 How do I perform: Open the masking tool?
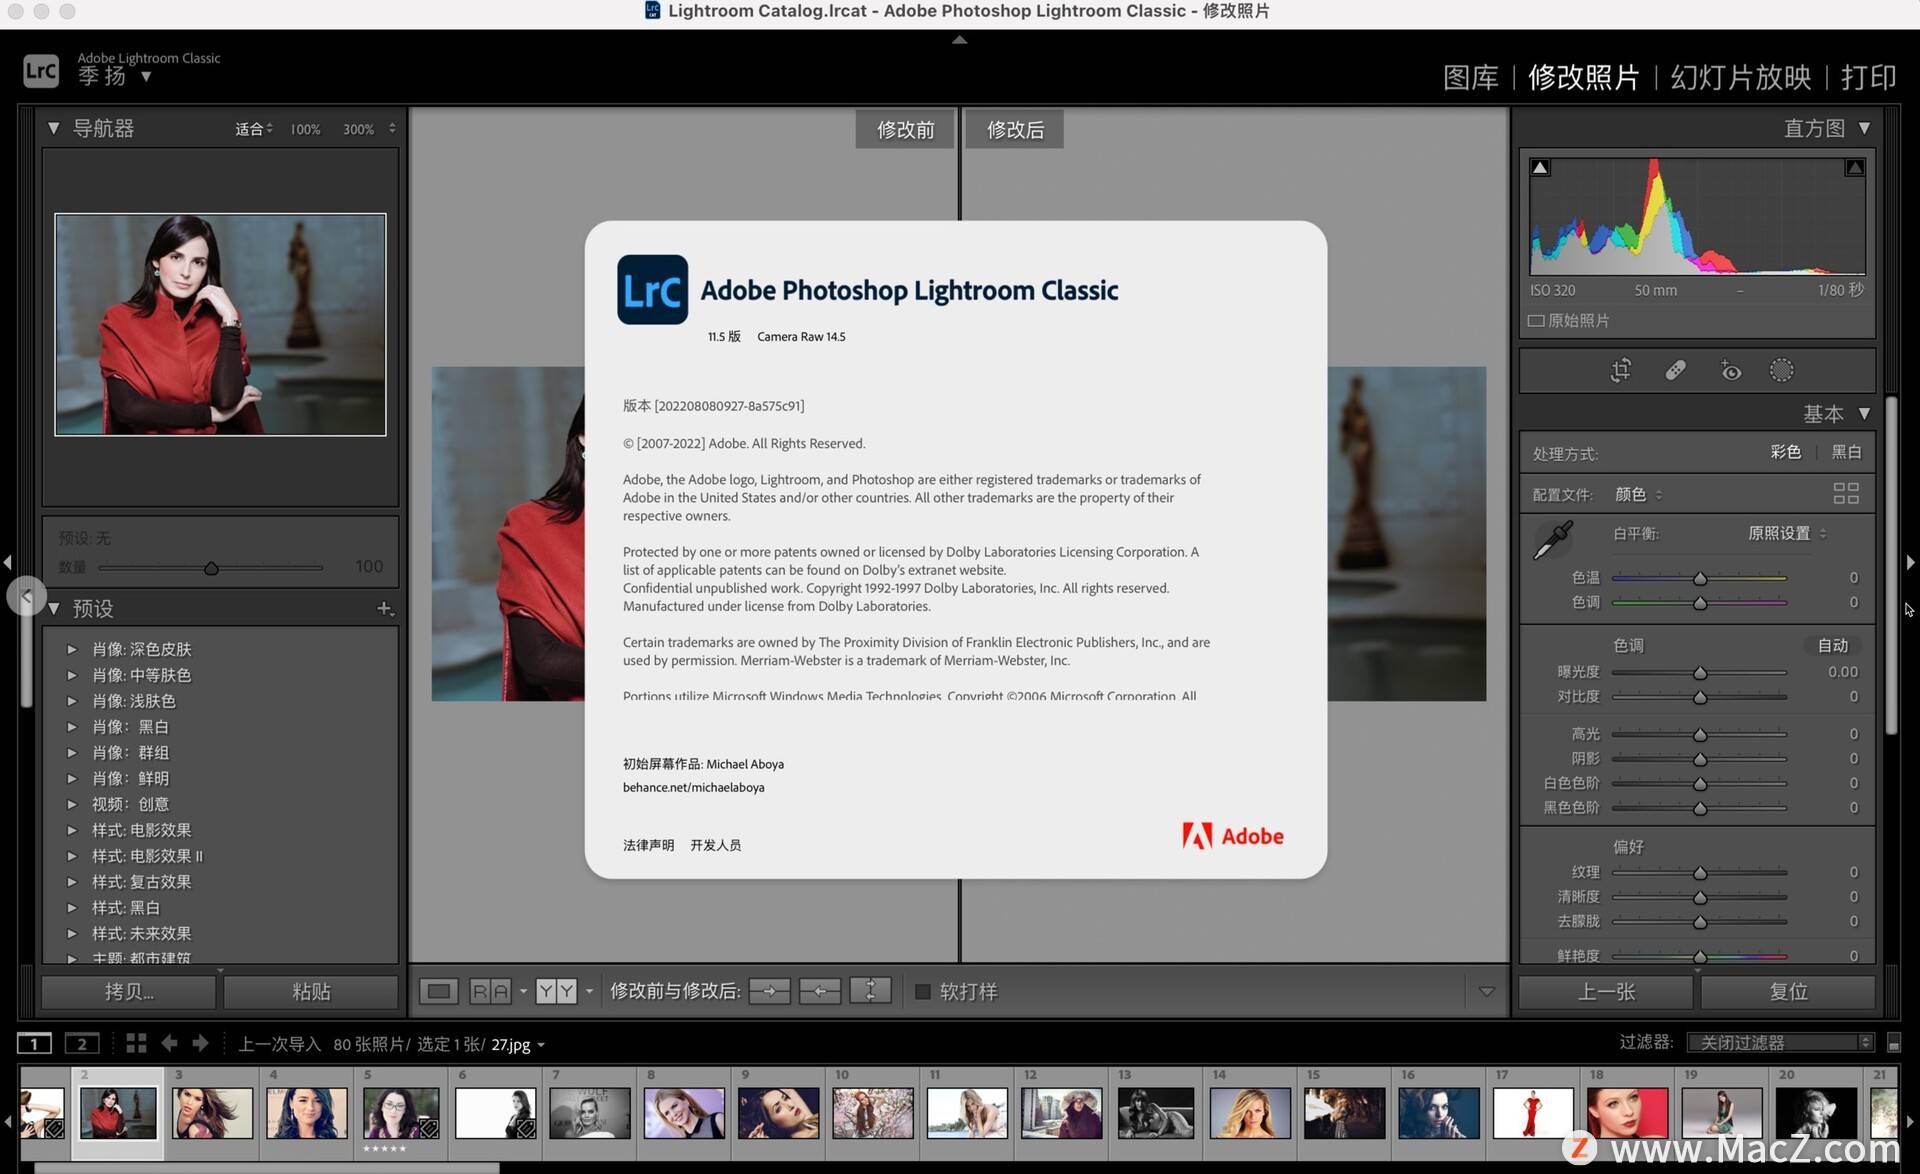pos(1782,370)
